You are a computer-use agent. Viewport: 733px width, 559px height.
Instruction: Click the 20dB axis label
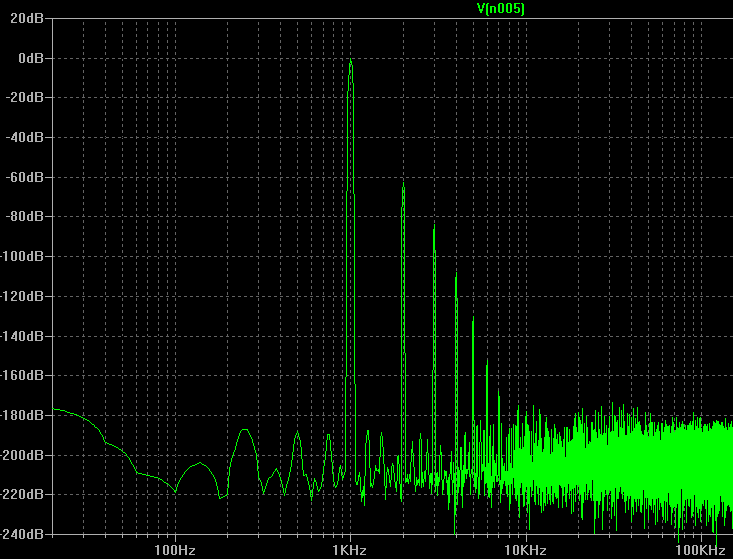point(27,18)
